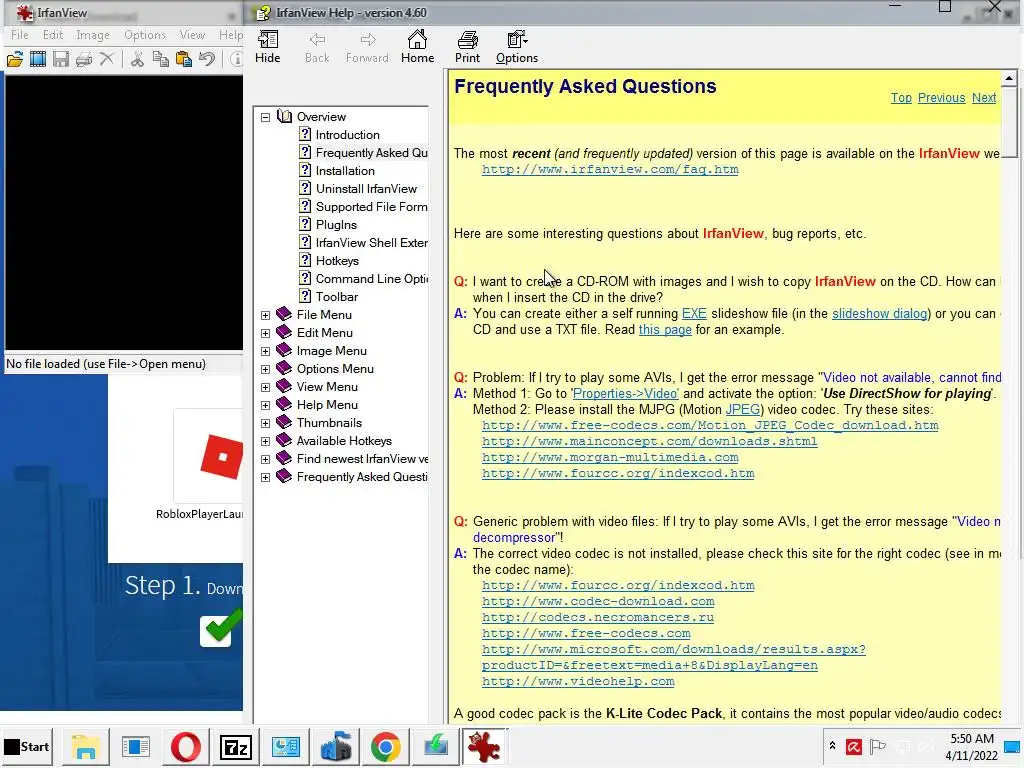Click the Back arrow in Help toolbar
The width and height of the screenshot is (1024, 768).
click(317, 47)
